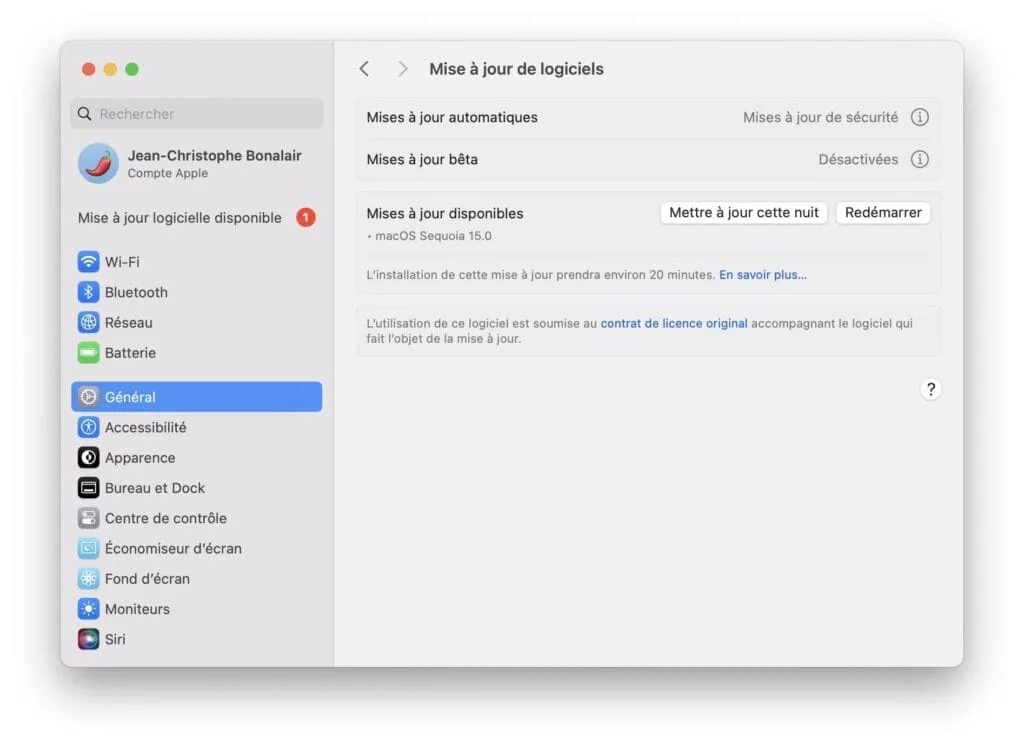Open Moniteurs settings label
This screenshot has height=747, width=1024.
click(137, 609)
